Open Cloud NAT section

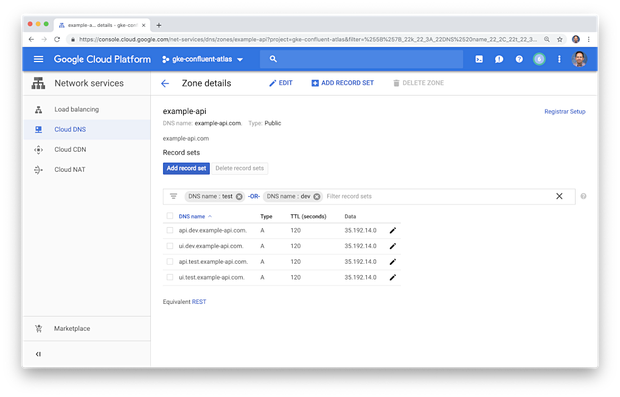point(87,170)
